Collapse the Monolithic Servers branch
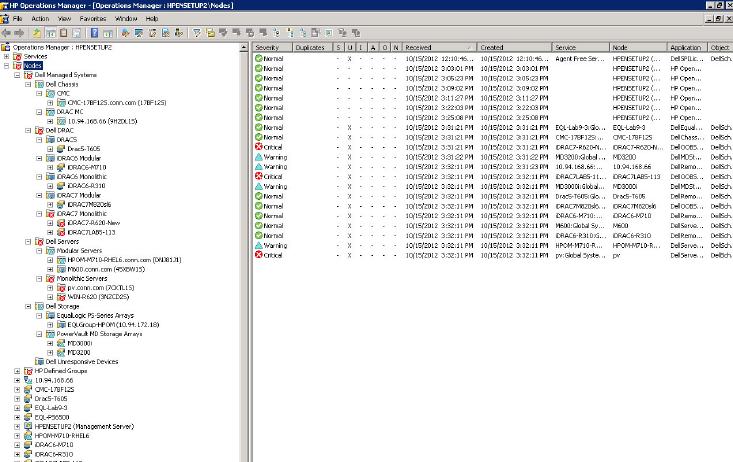 point(40,279)
